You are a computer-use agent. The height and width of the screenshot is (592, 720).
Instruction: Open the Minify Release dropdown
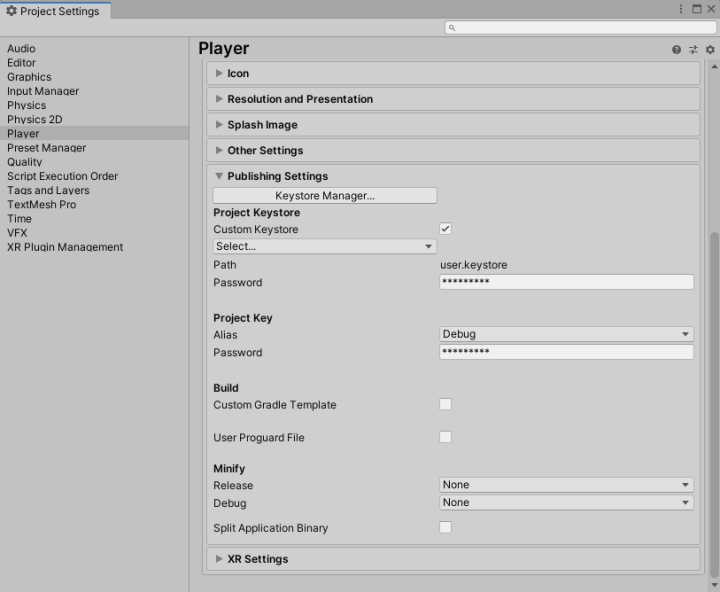pos(566,485)
